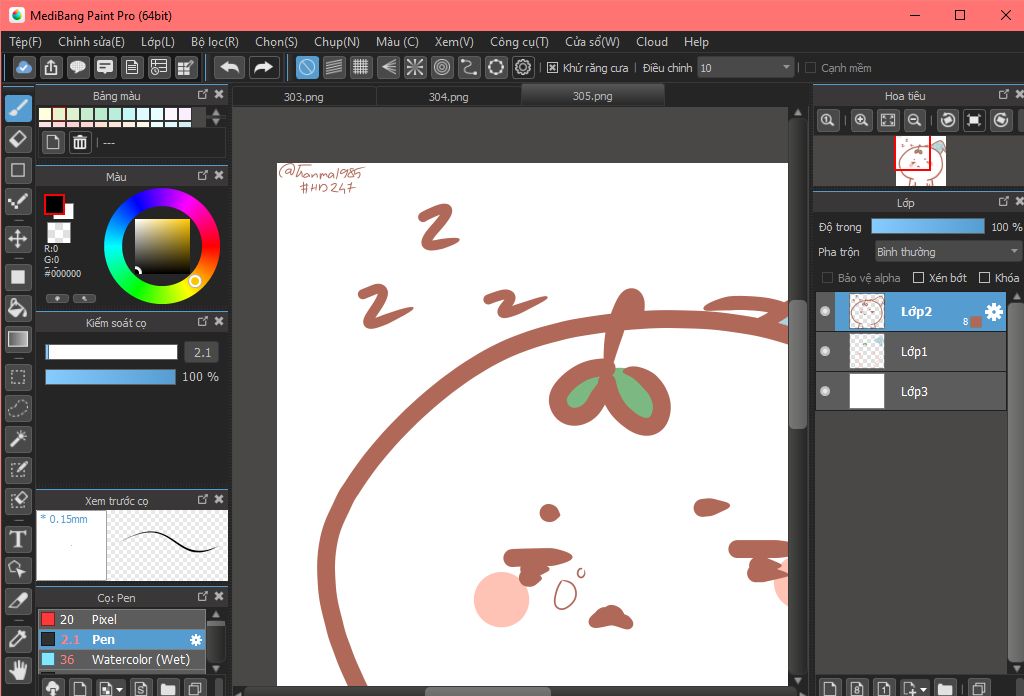Enable curve snap guide

pos(469,67)
